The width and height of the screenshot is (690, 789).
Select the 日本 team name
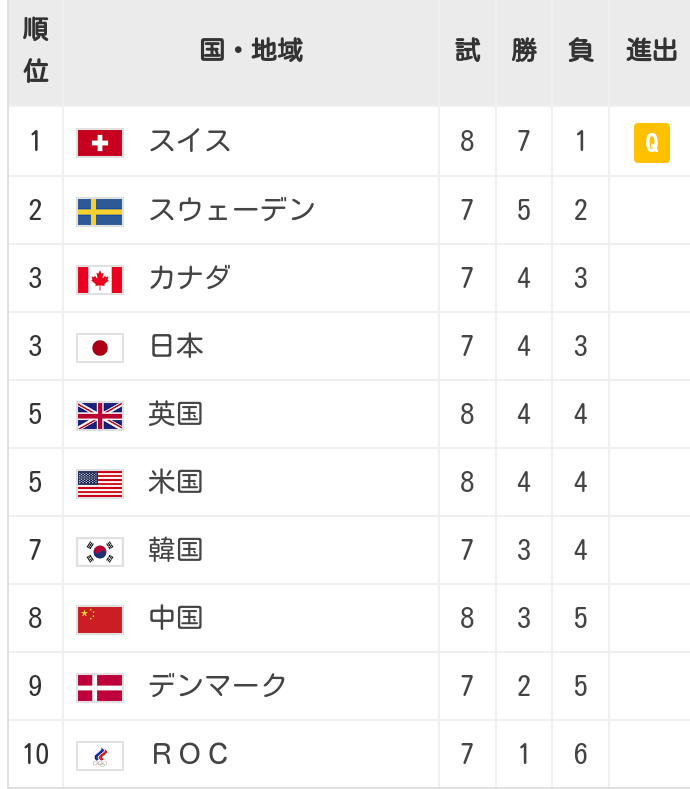coord(176,346)
